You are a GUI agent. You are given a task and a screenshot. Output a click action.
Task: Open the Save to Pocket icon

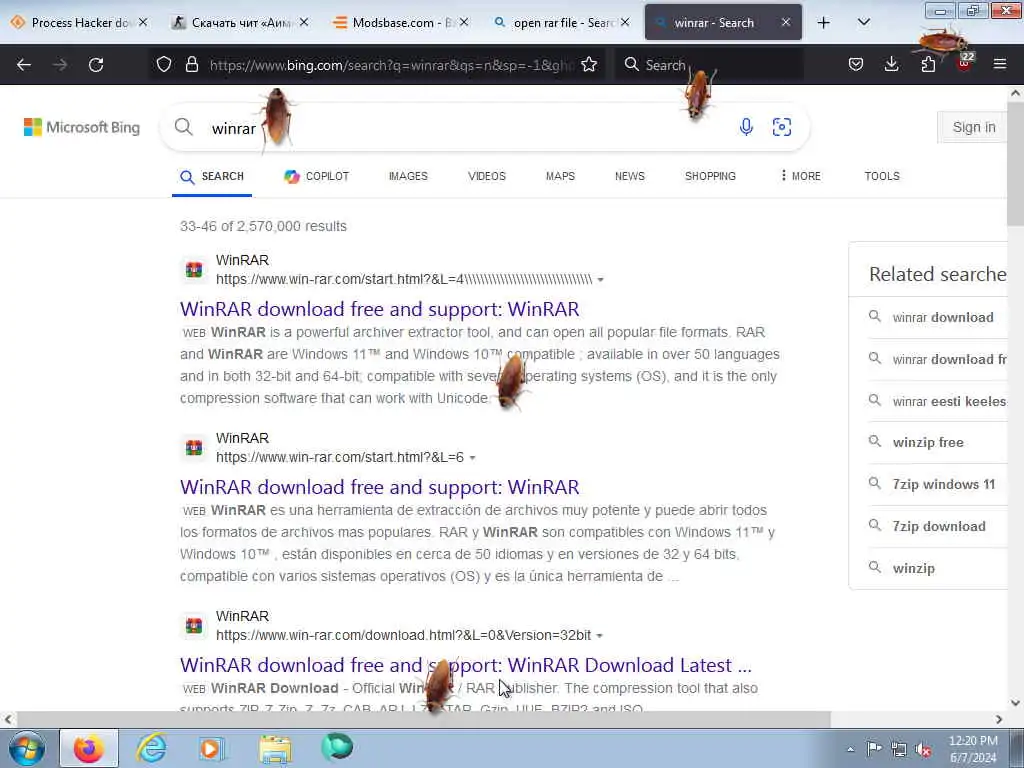856,64
